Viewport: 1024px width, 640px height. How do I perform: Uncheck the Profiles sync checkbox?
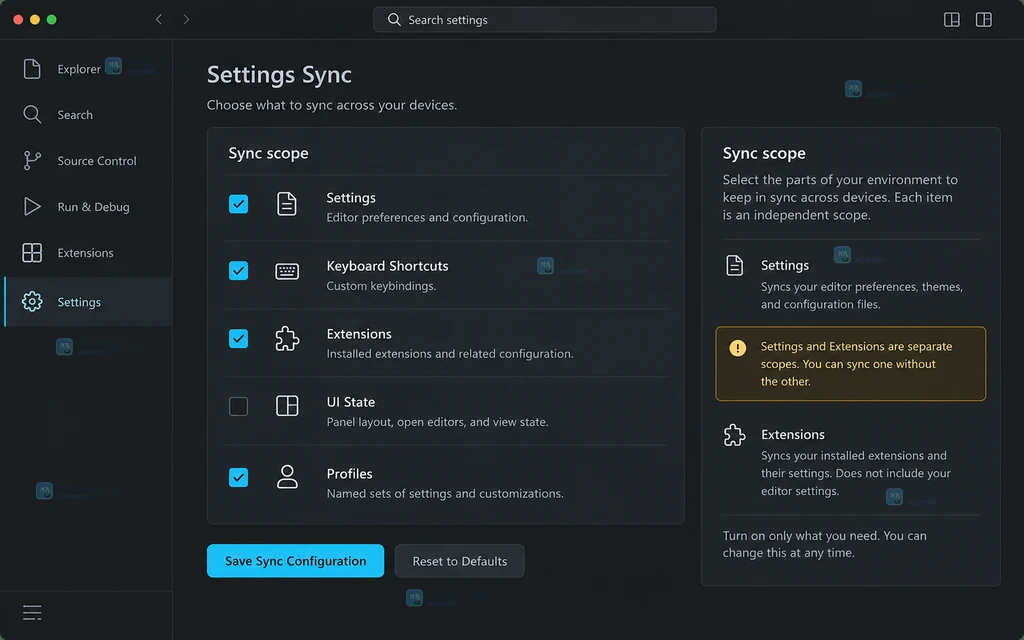tap(238, 477)
